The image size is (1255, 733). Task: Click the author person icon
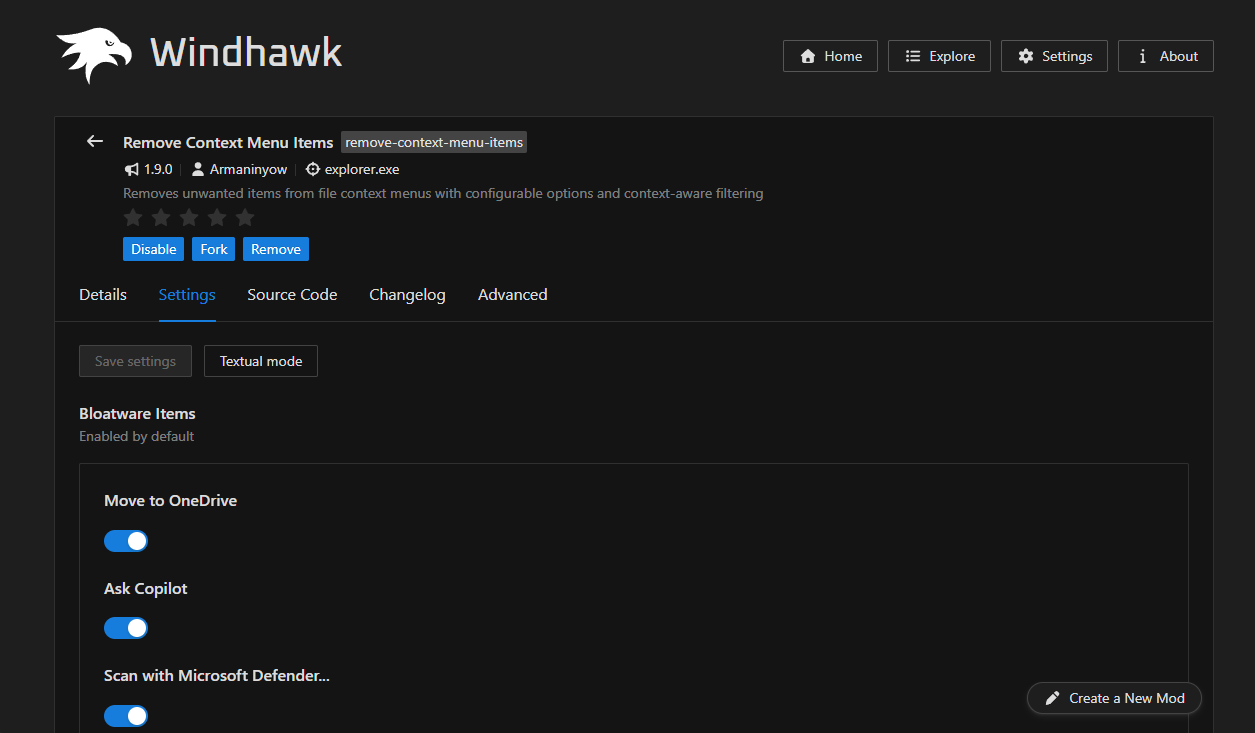coord(198,169)
